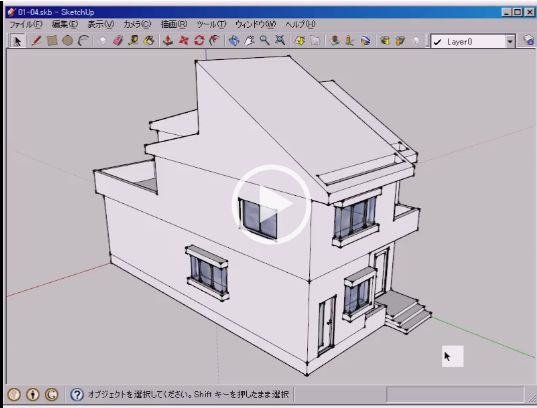Choose the red pencil Line tool
The image size is (537, 408).
click(x=36, y=41)
